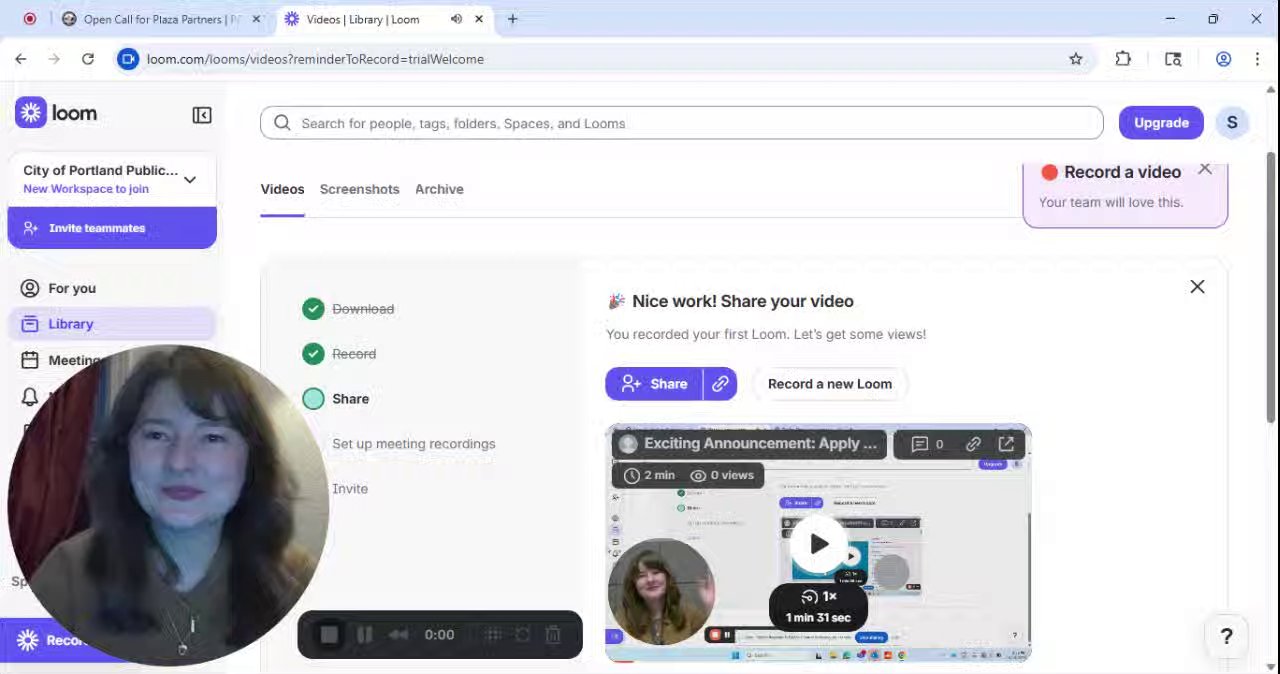1280x674 pixels.
Task: Toggle the Download step checkmark
Action: pos(313,309)
